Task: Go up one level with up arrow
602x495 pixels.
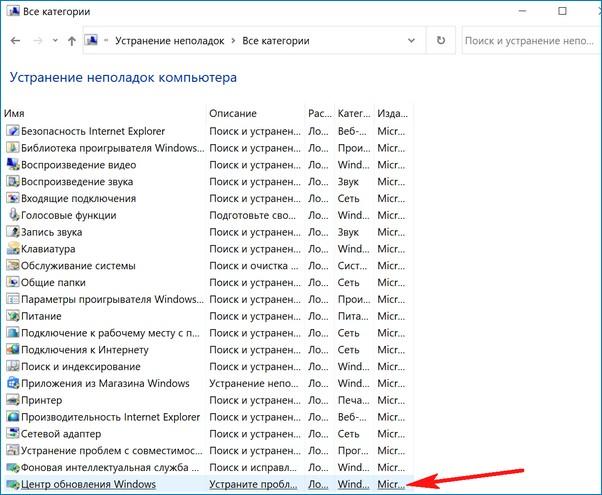Action: (x=72, y=41)
